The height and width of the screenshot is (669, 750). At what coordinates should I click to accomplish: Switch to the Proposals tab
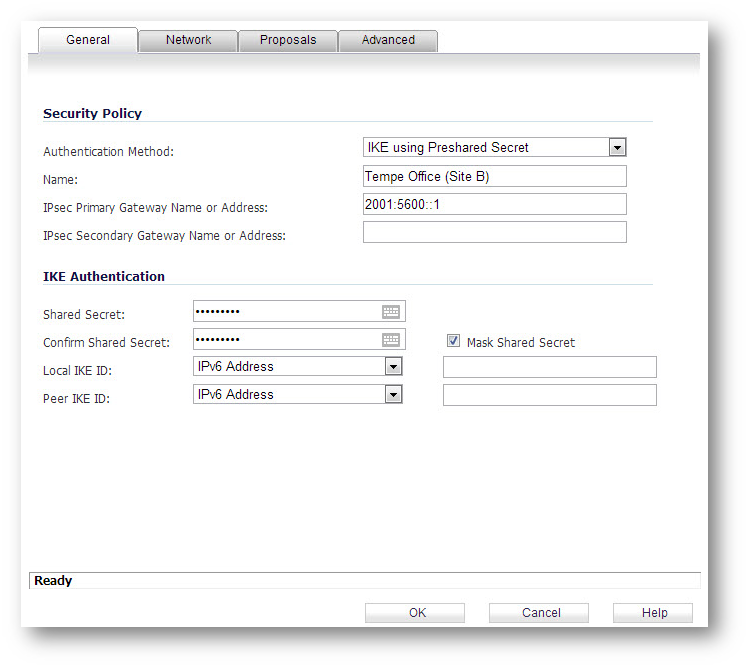click(x=288, y=40)
